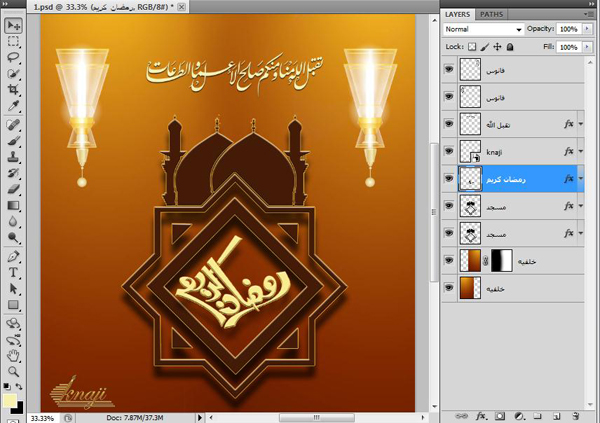This screenshot has height=423, width=600.
Task: Expand the knaji layer effects arrow
Action: tap(581, 150)
